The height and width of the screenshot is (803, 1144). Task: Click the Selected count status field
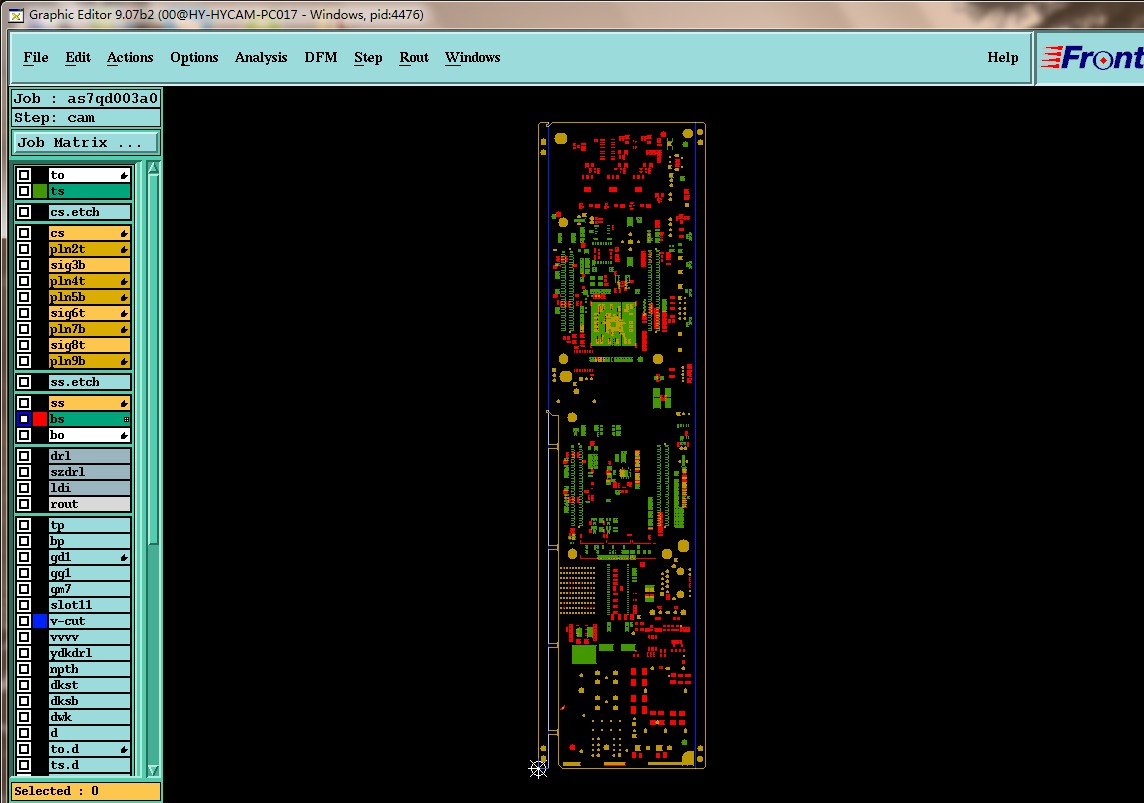tap(86, 791)
